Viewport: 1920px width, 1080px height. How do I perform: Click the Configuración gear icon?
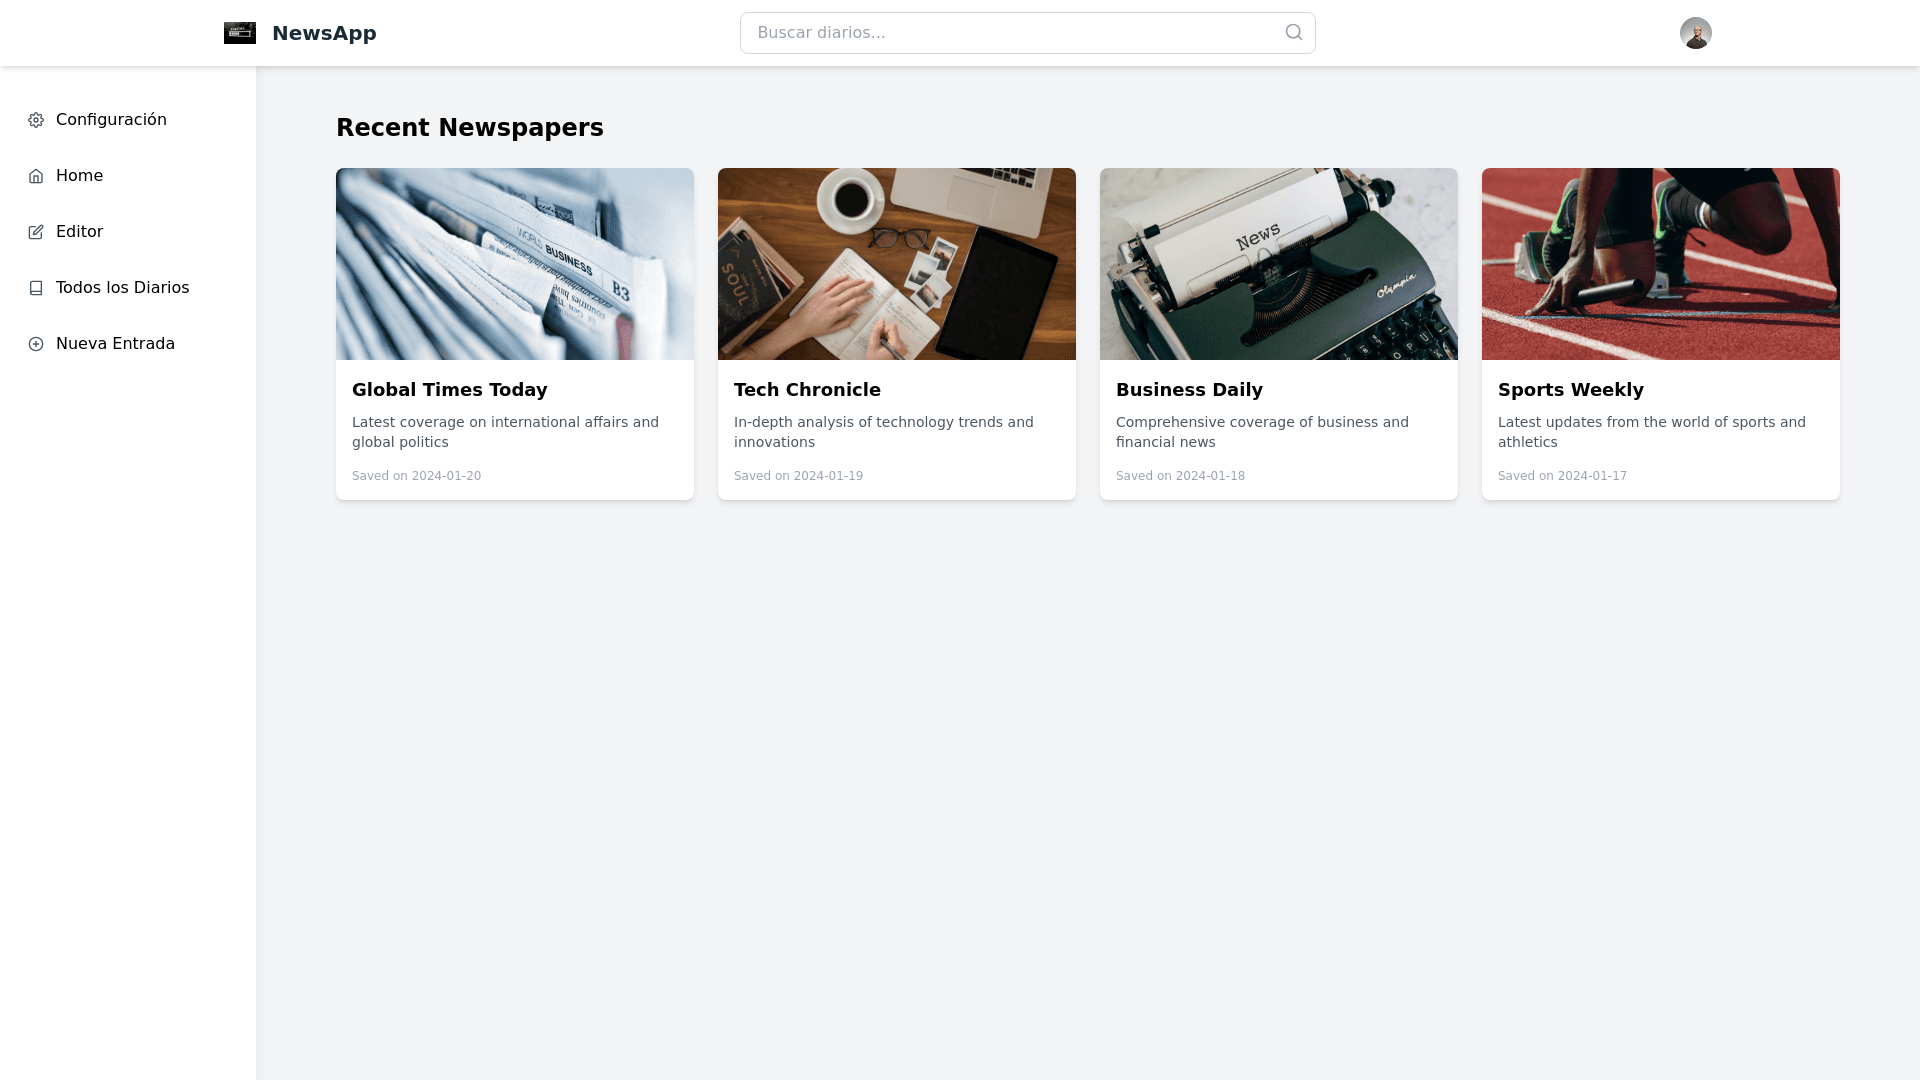point(36,120)
